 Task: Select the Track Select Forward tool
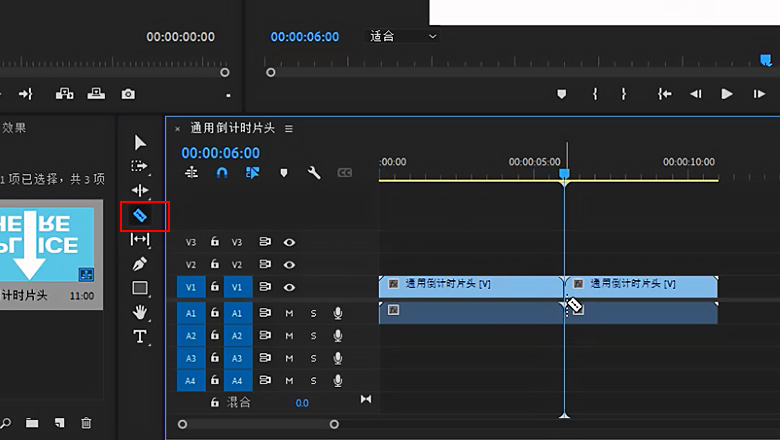pos(140,166)
